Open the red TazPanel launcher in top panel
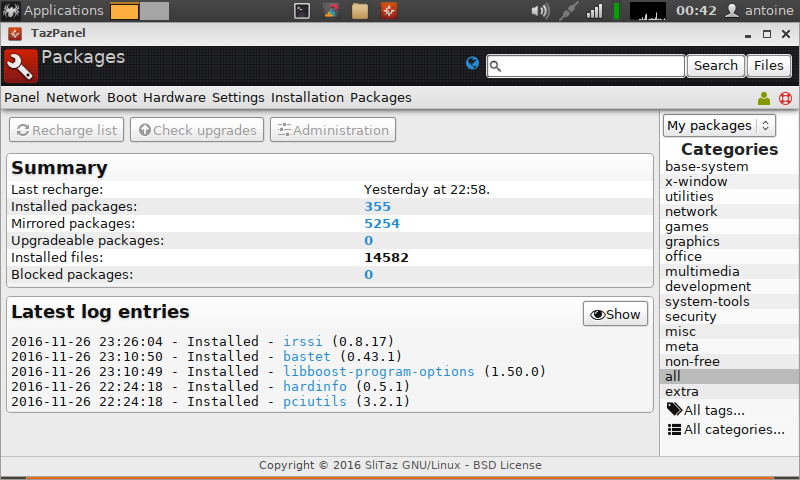 coord(389,11)
